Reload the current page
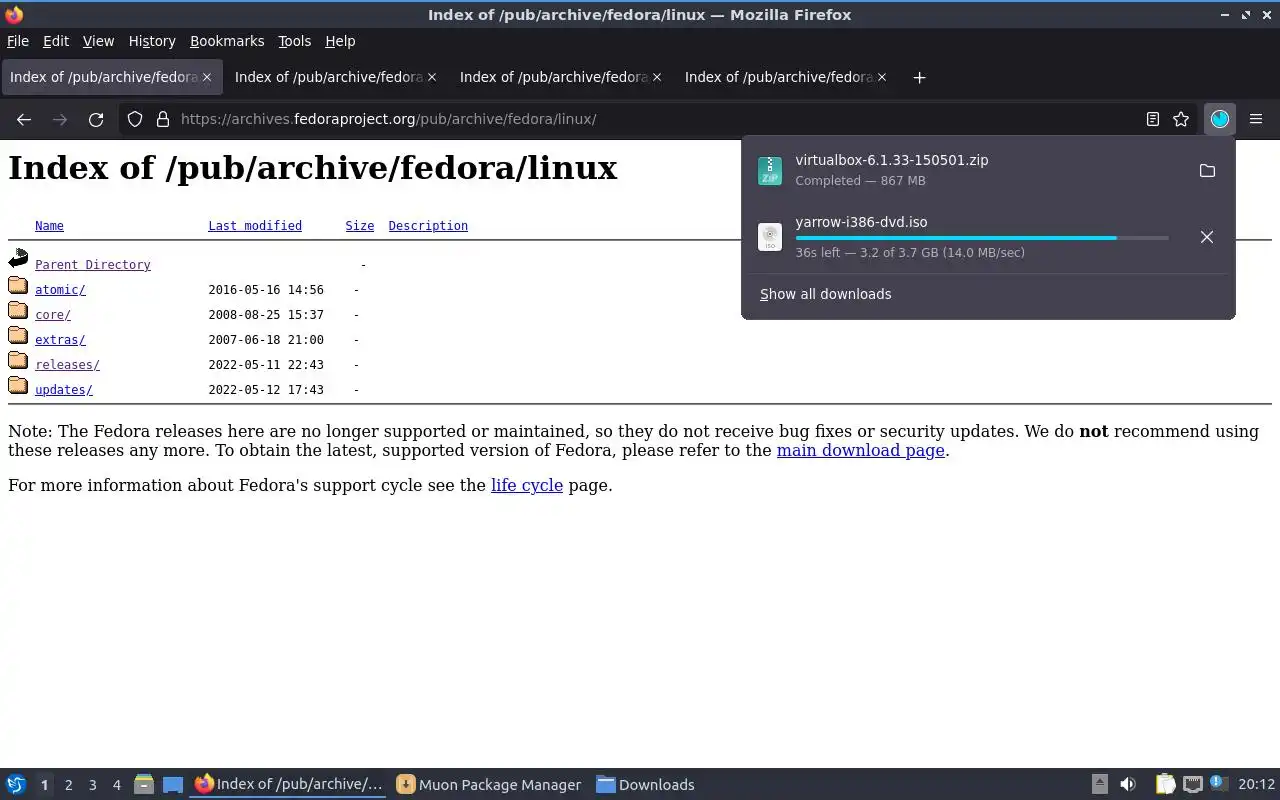The width and height of the screenshot is (1280, 800). pos(96,119)
